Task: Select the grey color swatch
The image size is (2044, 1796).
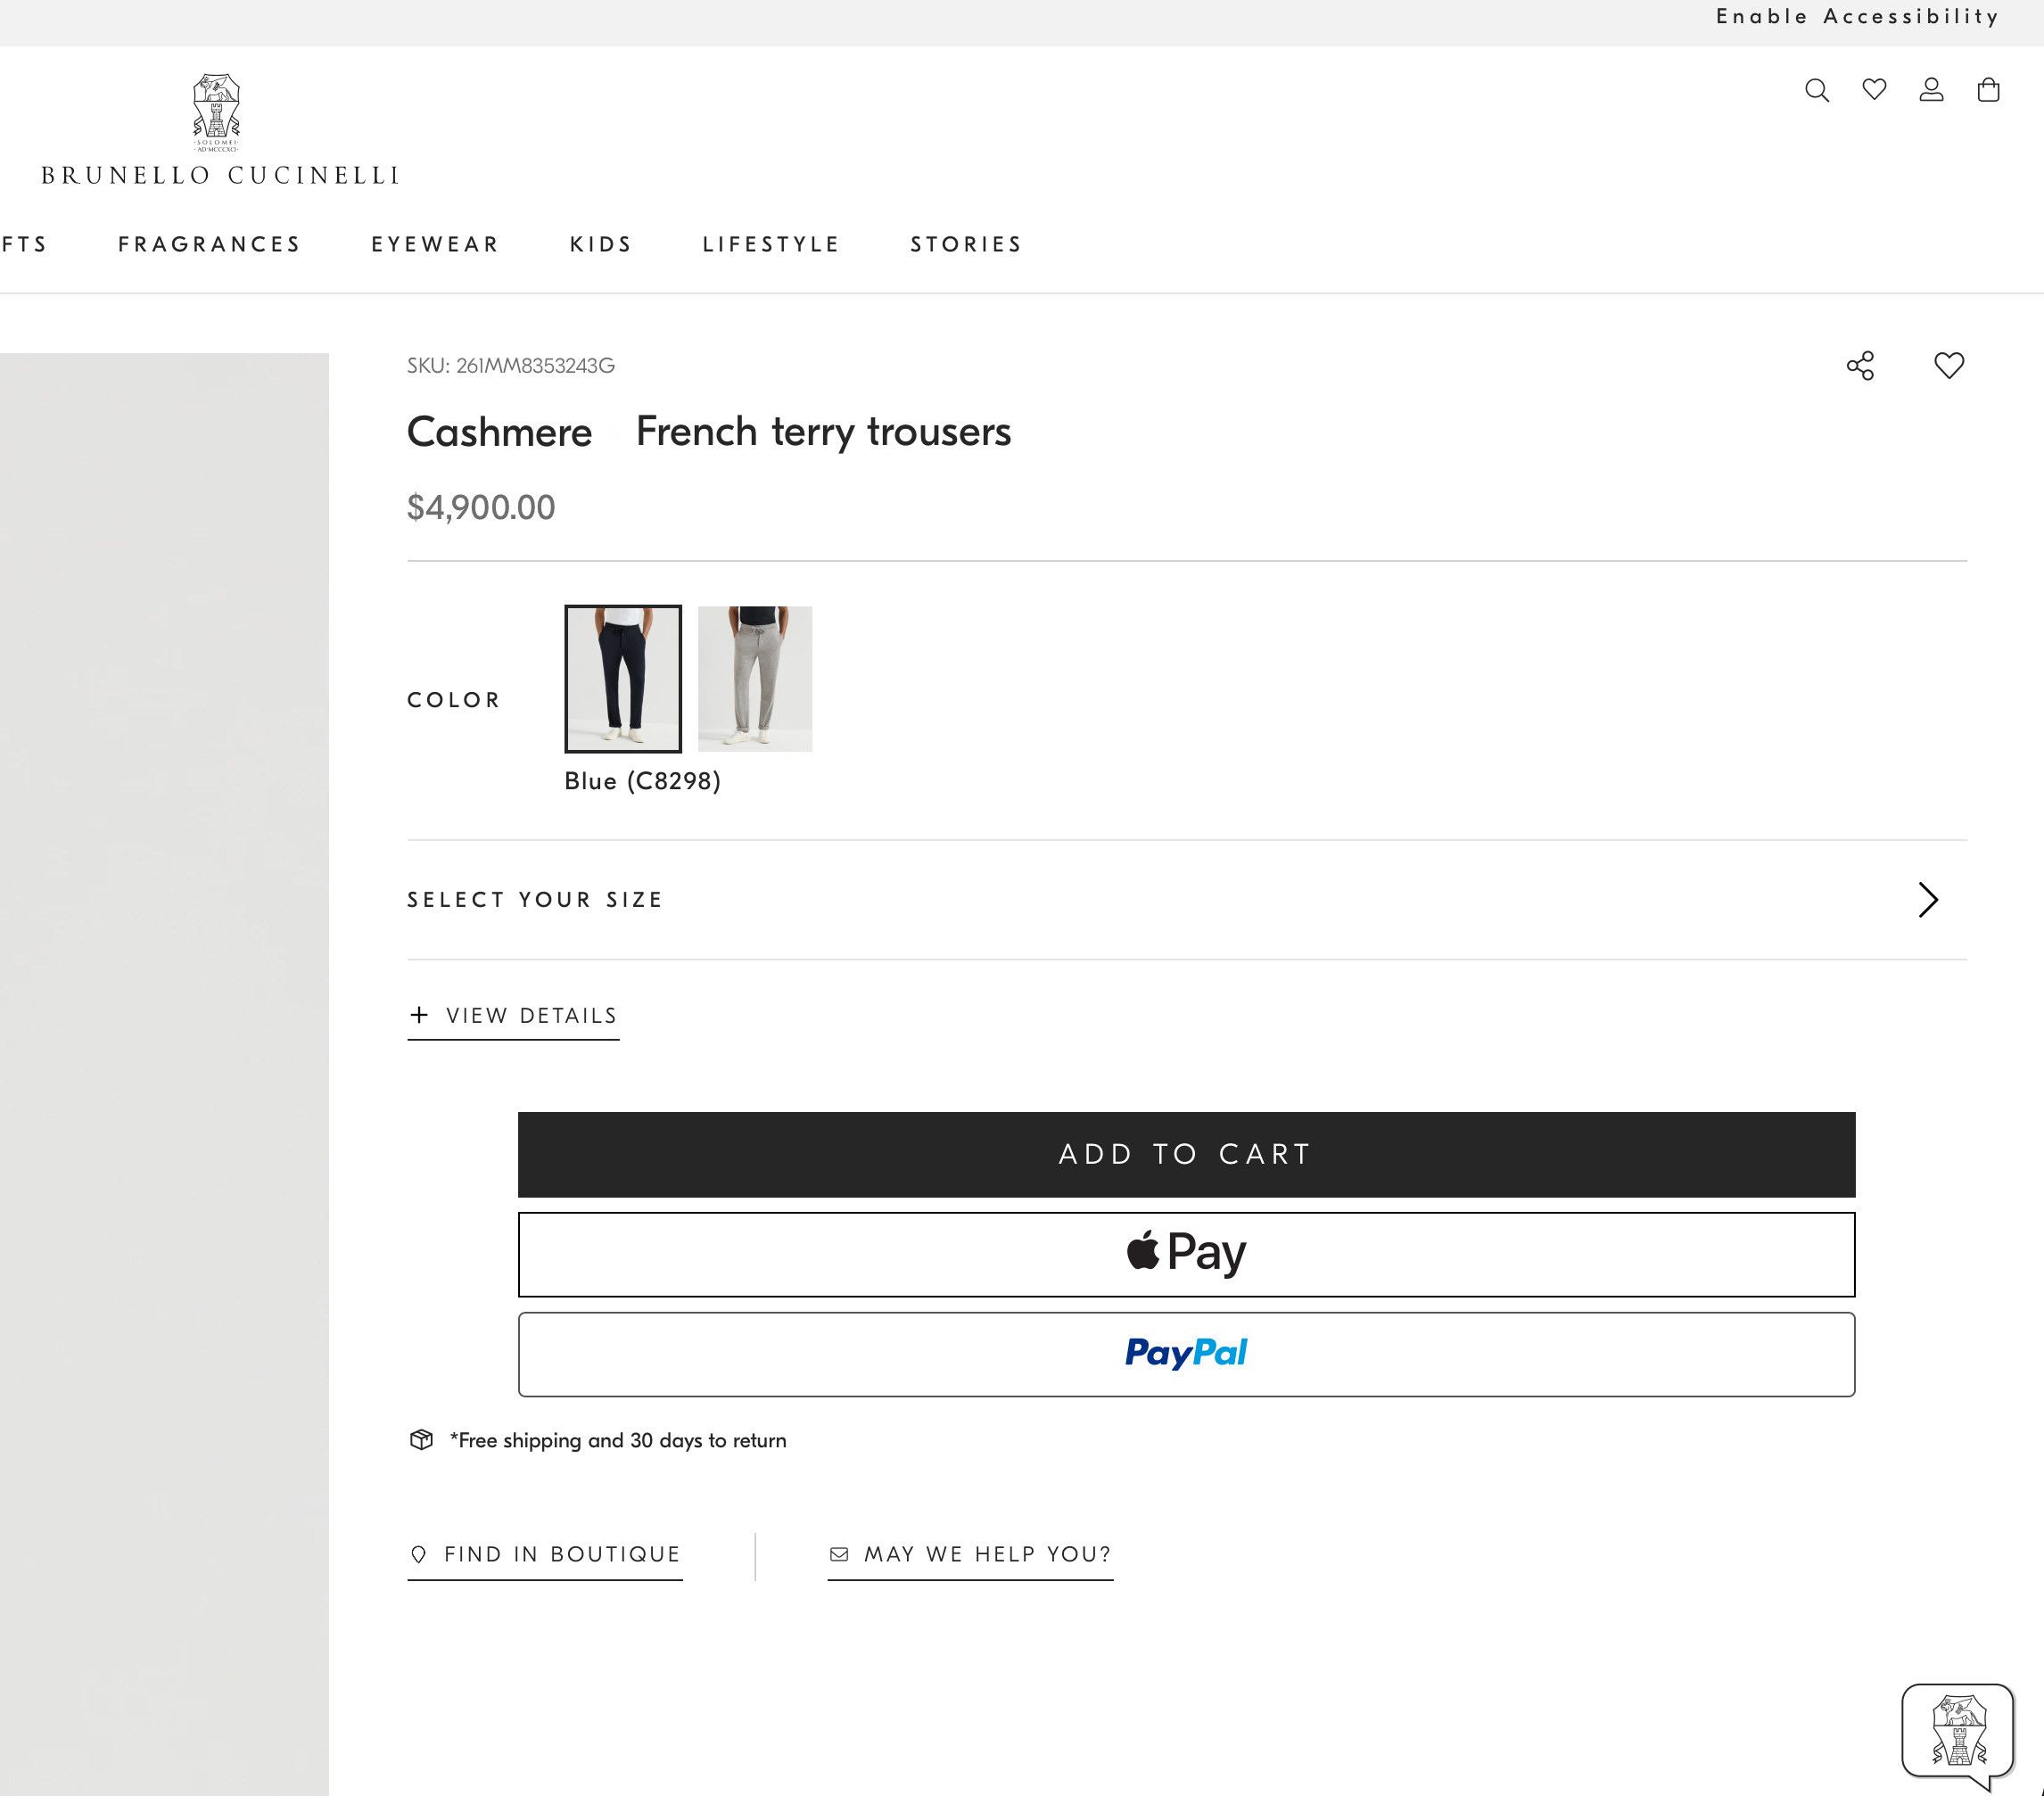Action: [x=755, y=678]
